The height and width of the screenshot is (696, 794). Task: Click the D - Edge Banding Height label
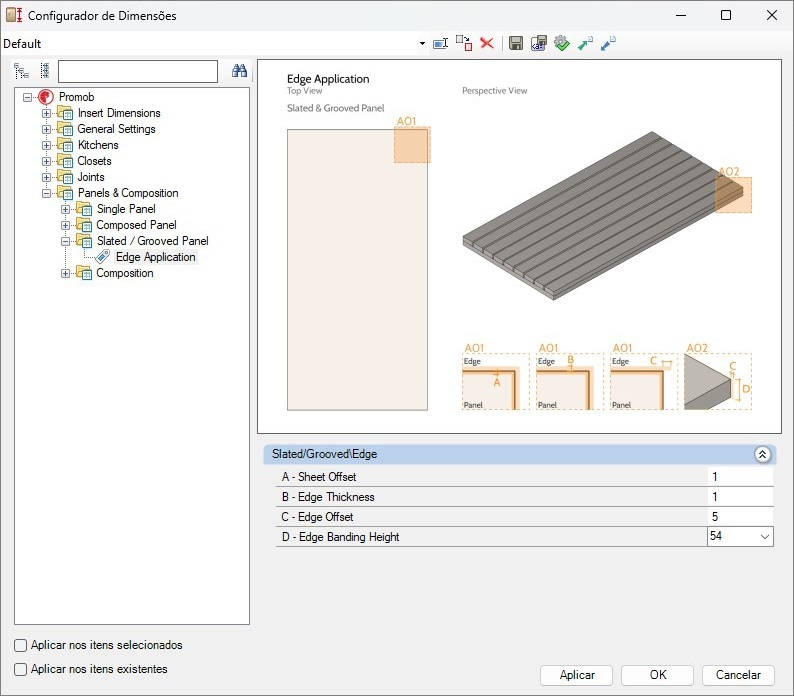pos(340,537)
